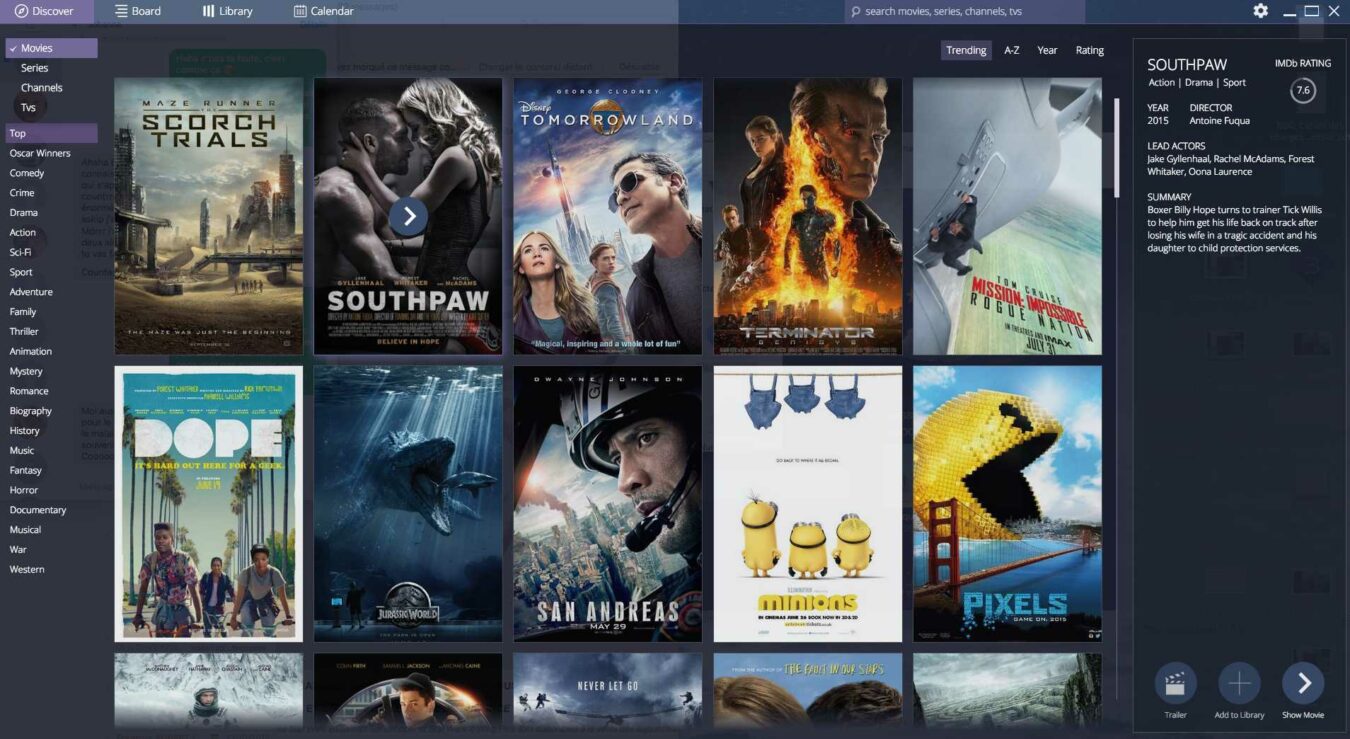This screenshot has width=1350, height=739.
Task: Click the Calendar icon
Action: point(300,11)
